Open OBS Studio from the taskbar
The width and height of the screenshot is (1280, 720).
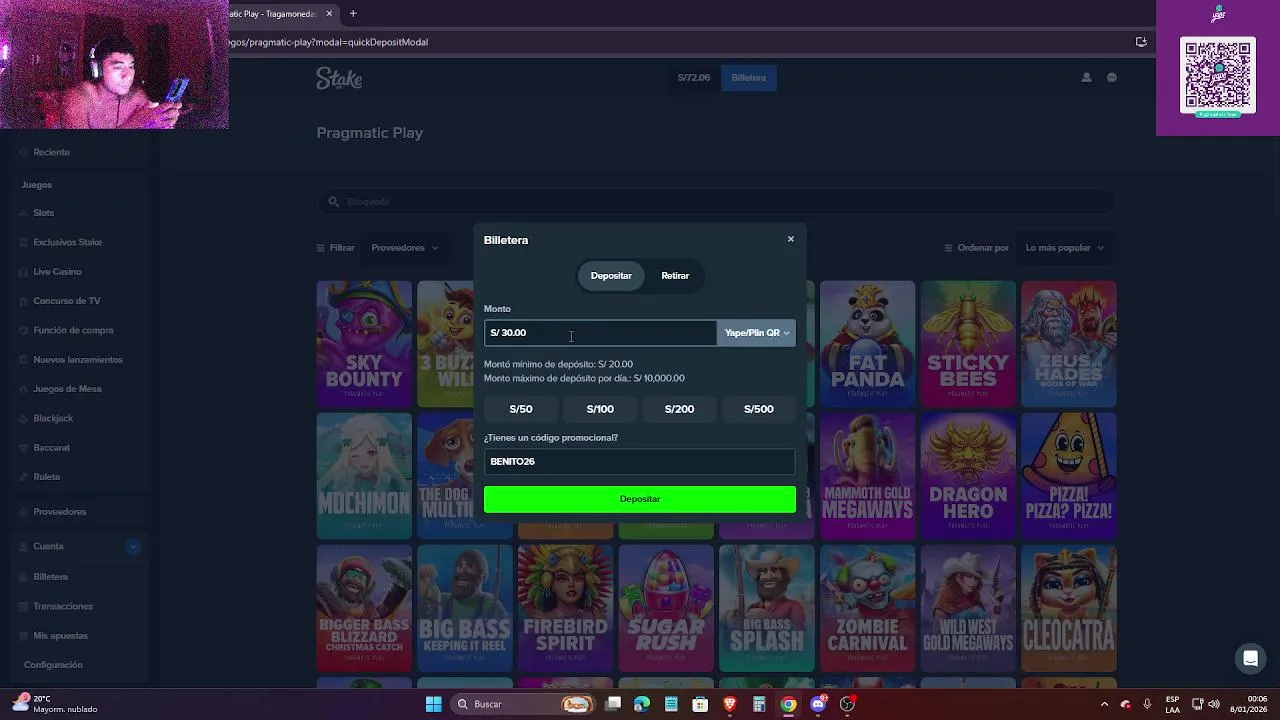click(847, 704)
